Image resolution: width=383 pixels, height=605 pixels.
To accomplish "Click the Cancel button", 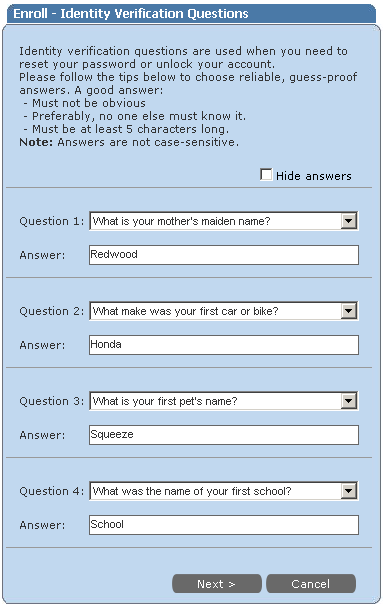I will (311, 583).
